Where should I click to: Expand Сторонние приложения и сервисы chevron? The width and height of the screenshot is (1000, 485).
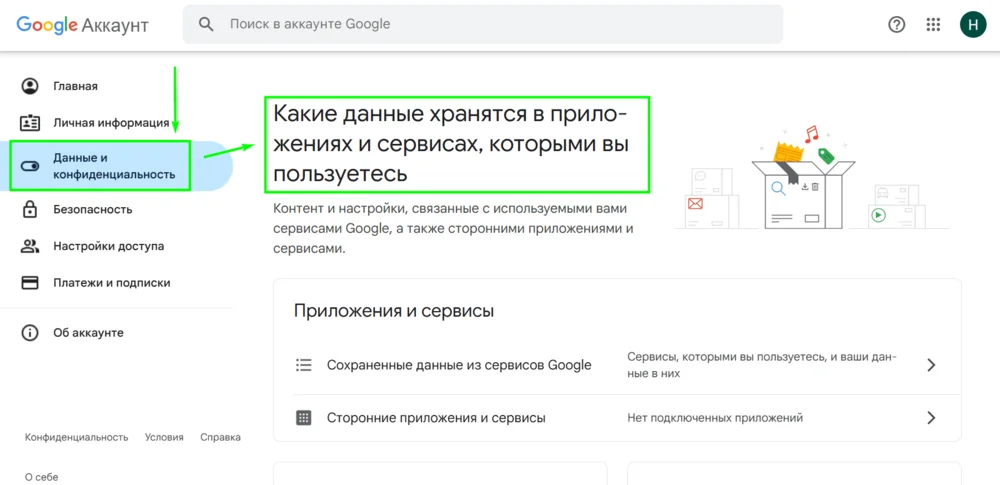pos(931,418)
